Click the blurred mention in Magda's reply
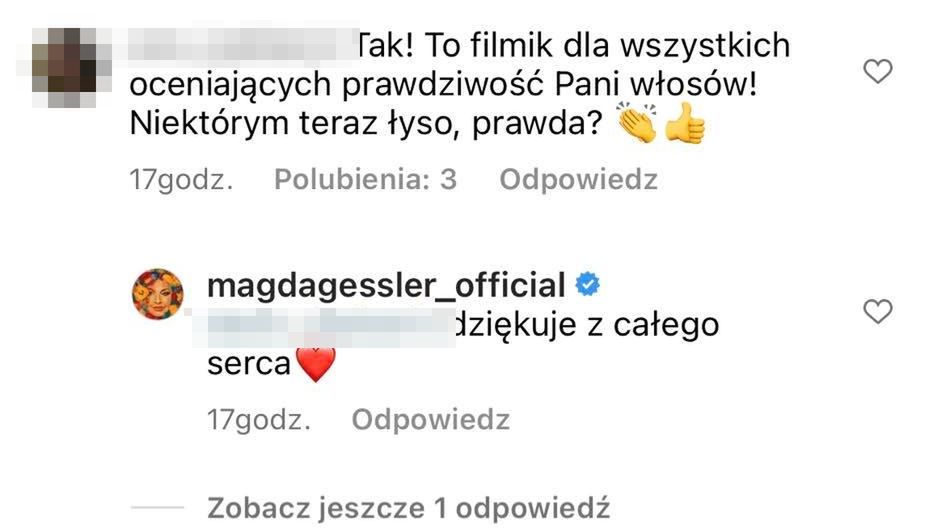The width and height of the screenshot is (946, 532). pos(326,327)
